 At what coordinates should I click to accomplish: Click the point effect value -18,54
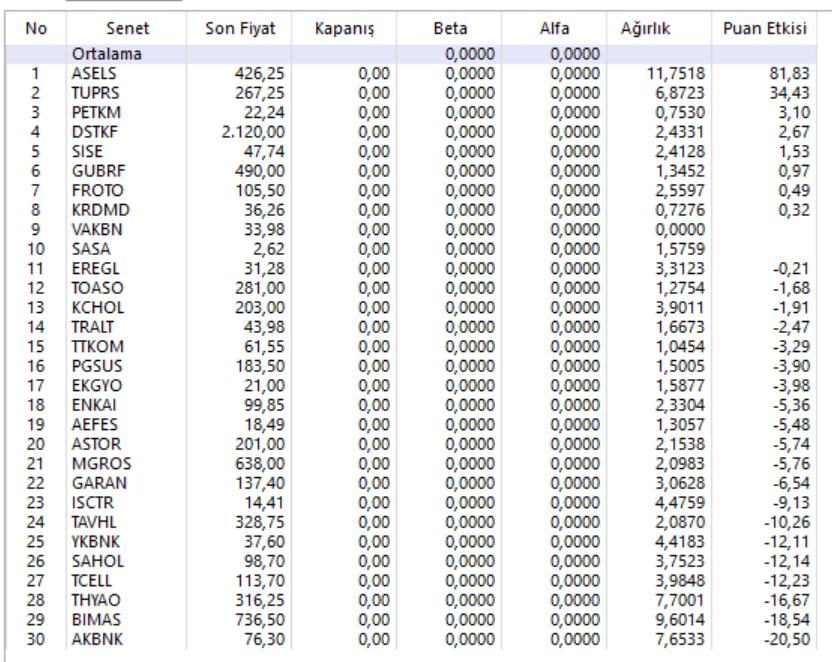tap(787, 620)
